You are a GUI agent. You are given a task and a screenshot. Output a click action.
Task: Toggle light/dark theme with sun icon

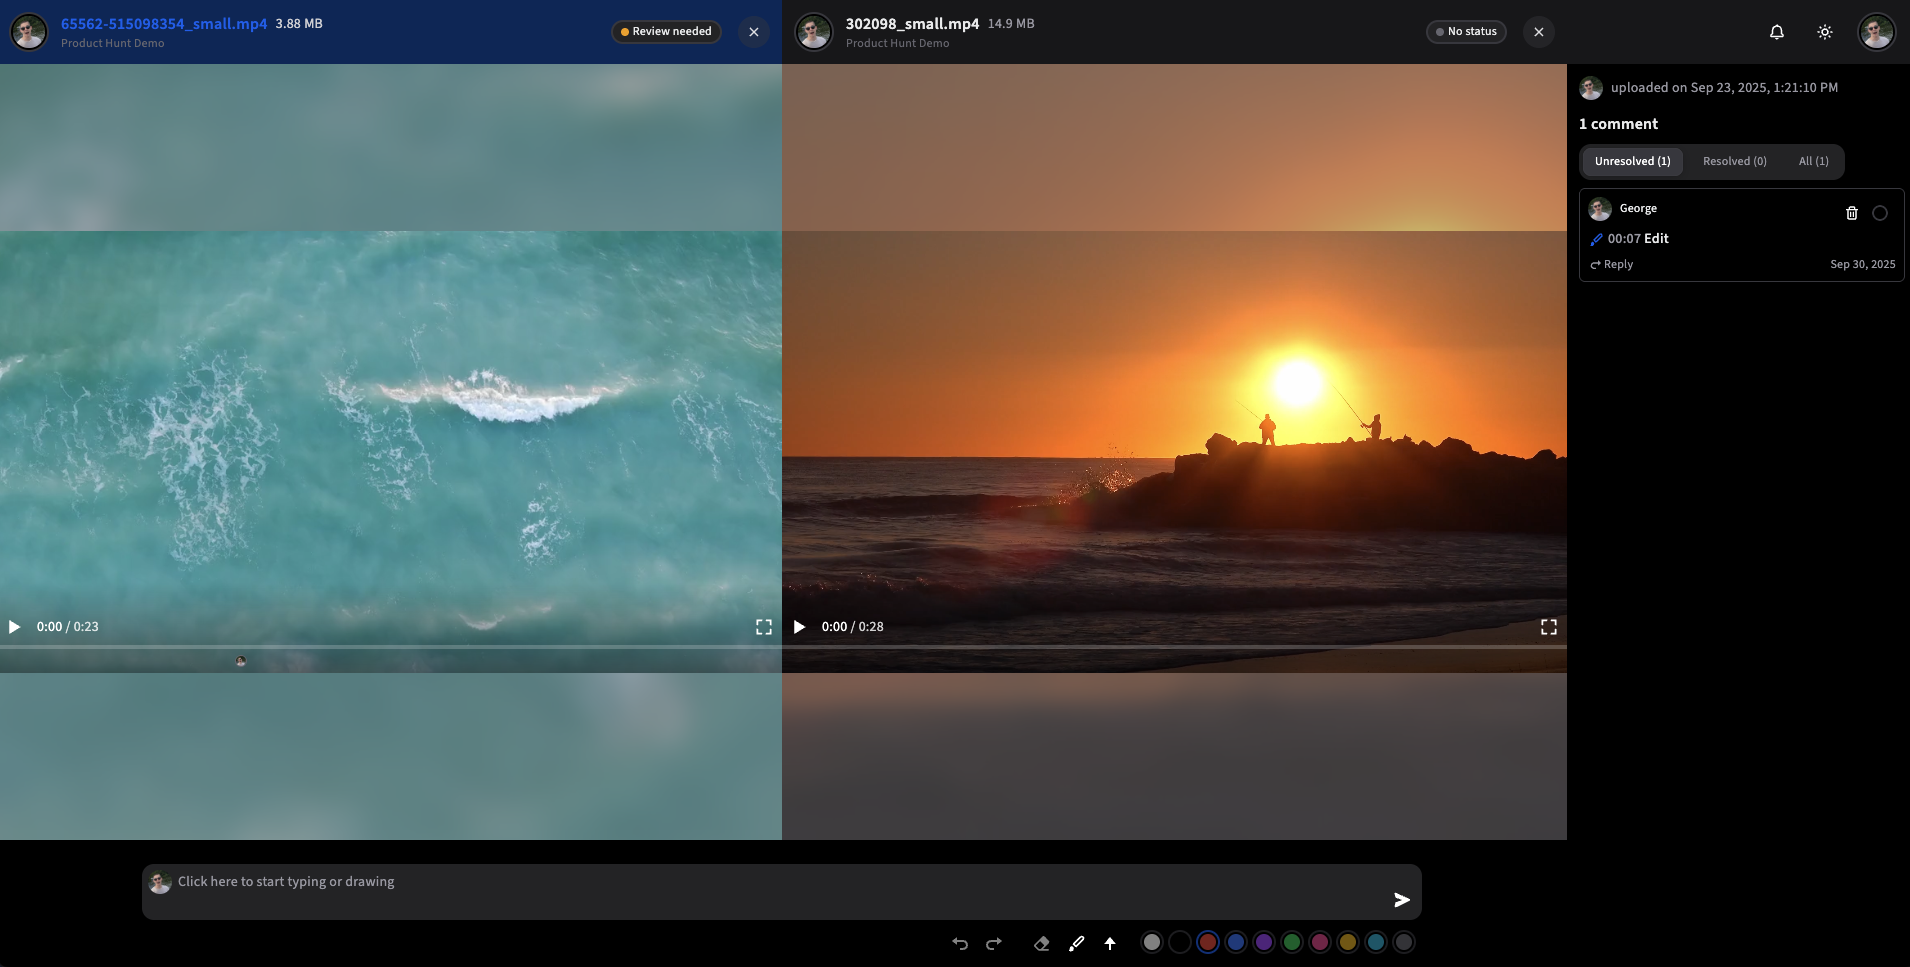point(1824,32)
